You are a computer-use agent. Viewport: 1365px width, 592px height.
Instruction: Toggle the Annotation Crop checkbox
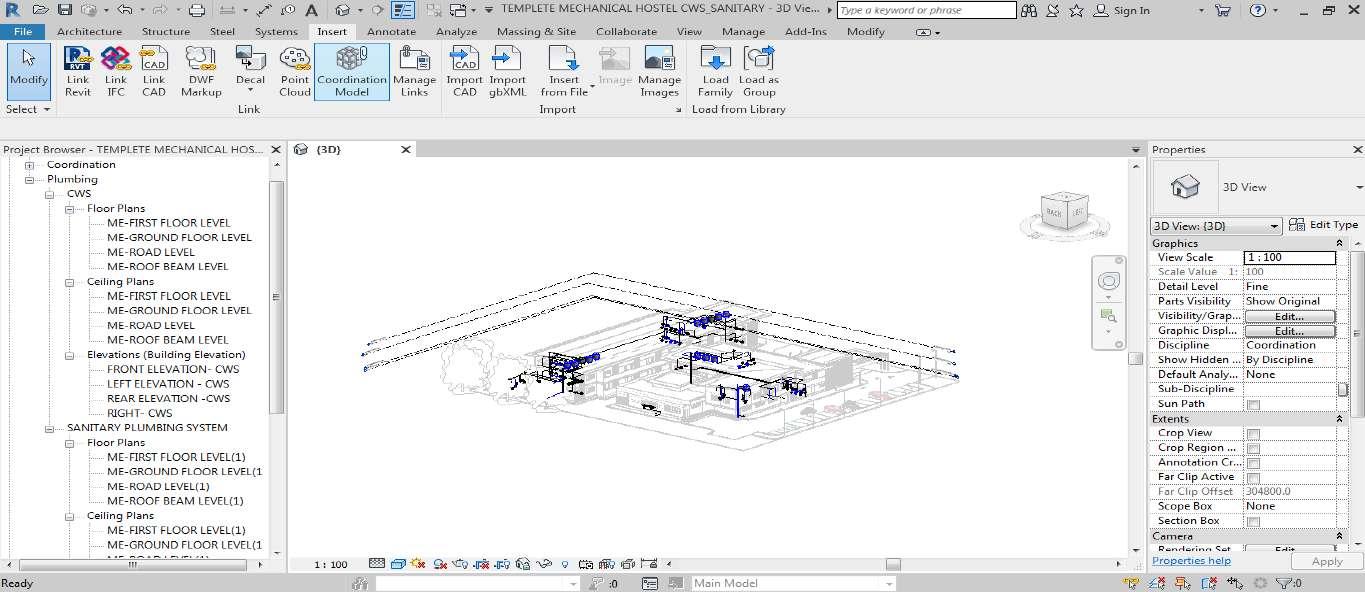1253,463
